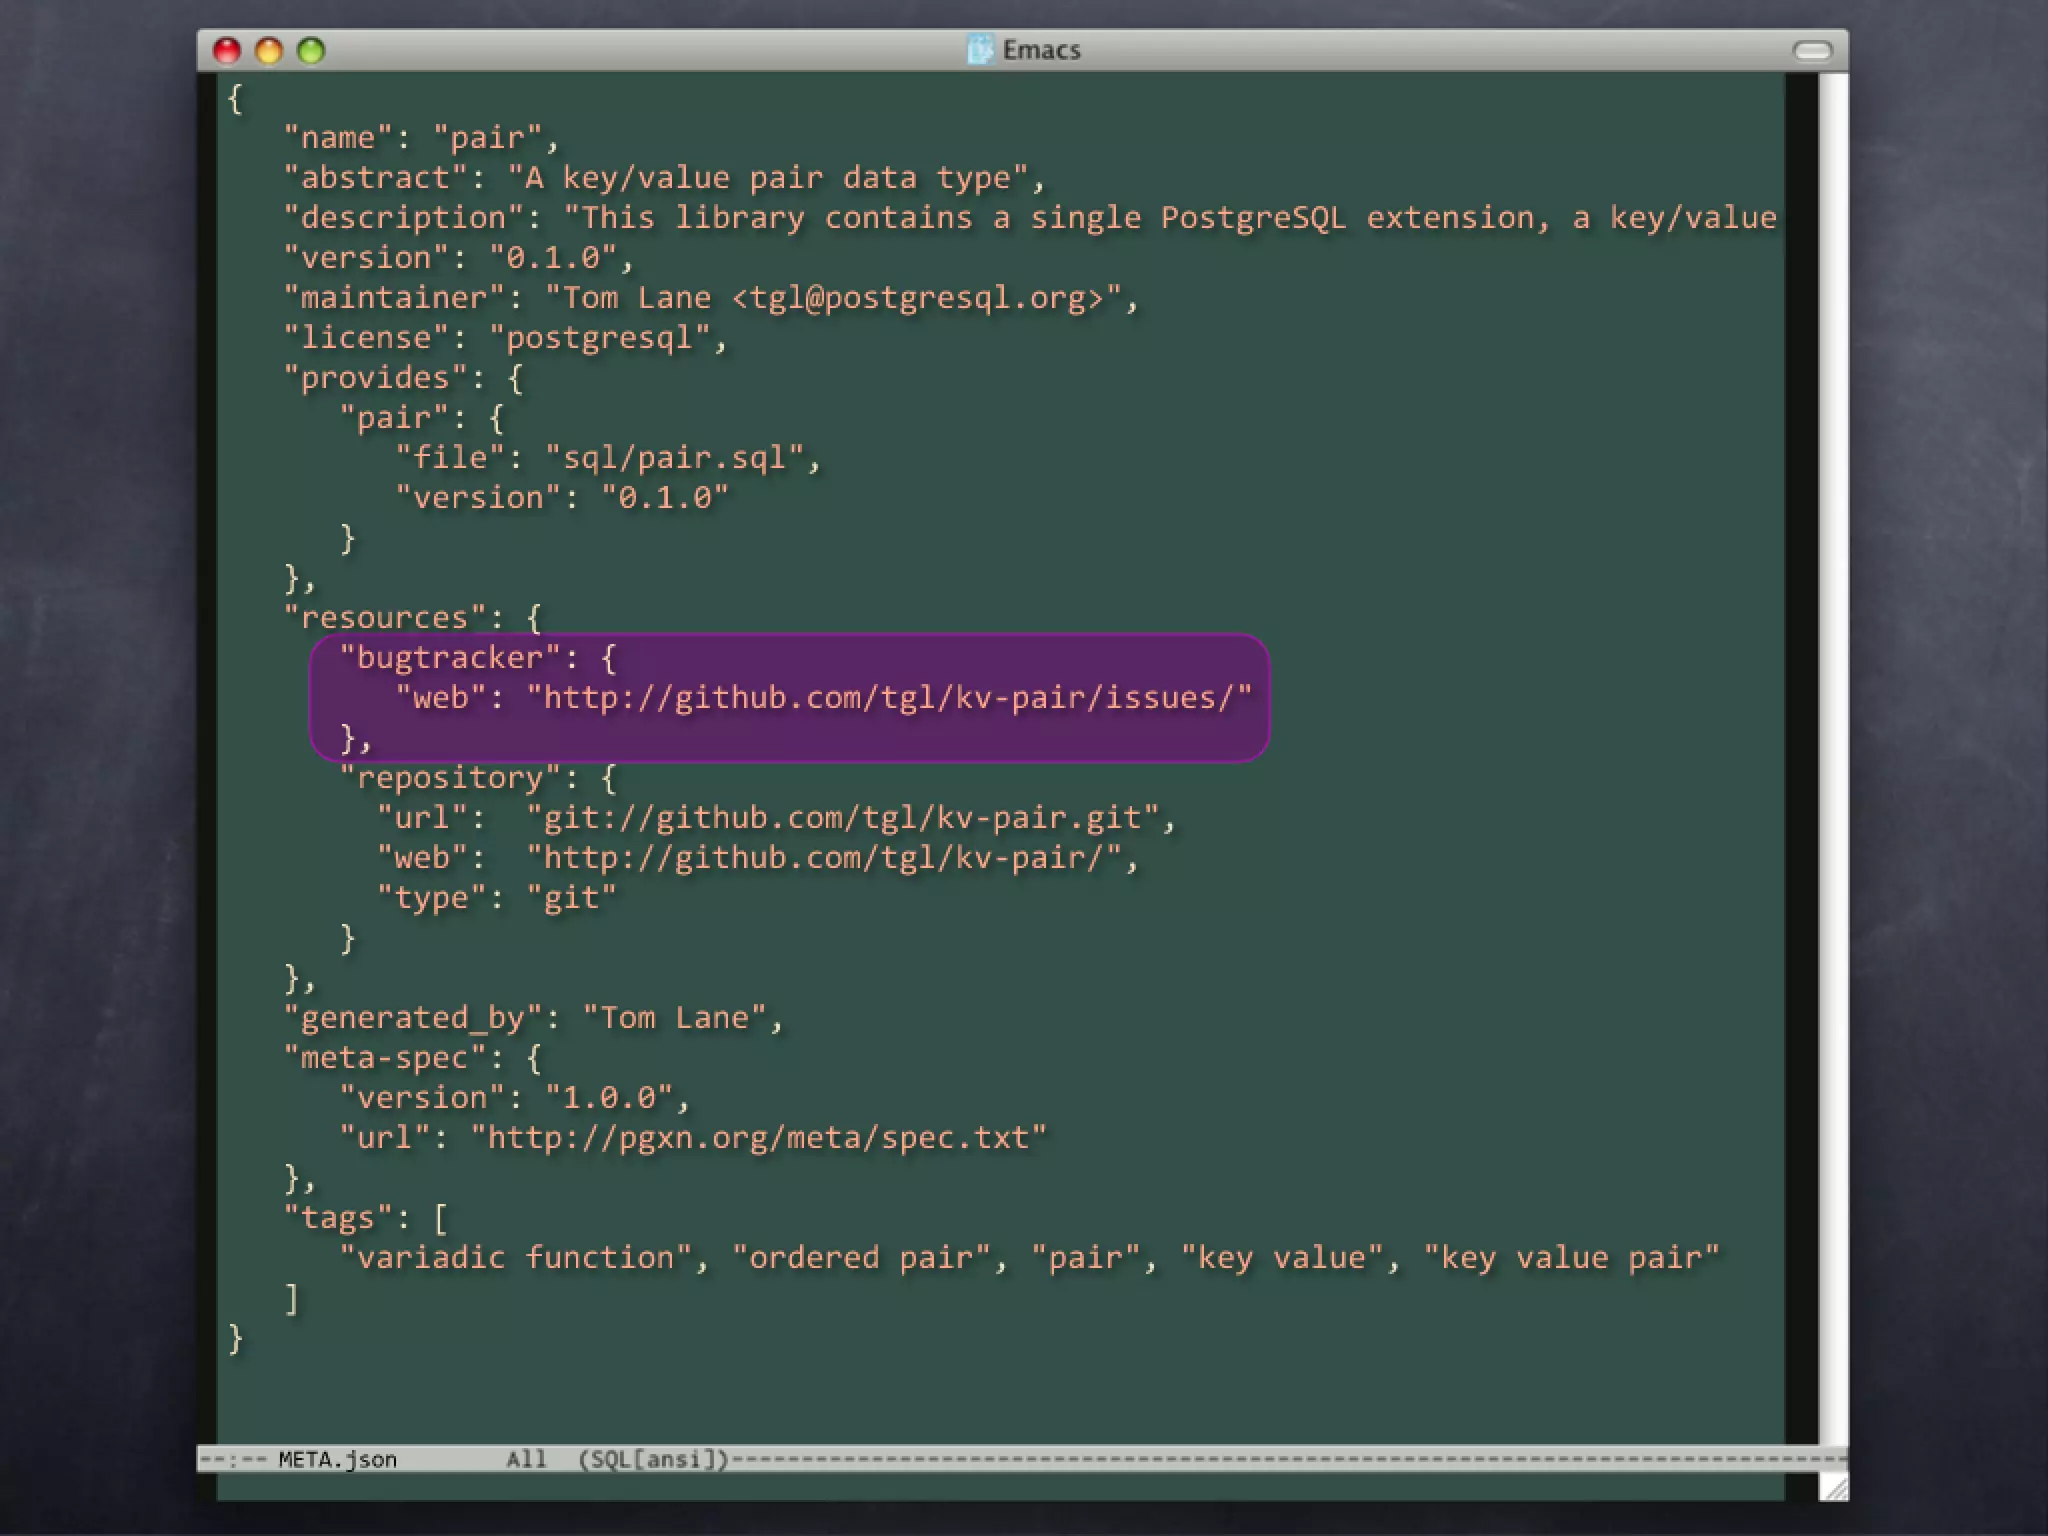Screen dimensions: 2048x1536
Task: Click the "resources" key
Action: point(385,618)
